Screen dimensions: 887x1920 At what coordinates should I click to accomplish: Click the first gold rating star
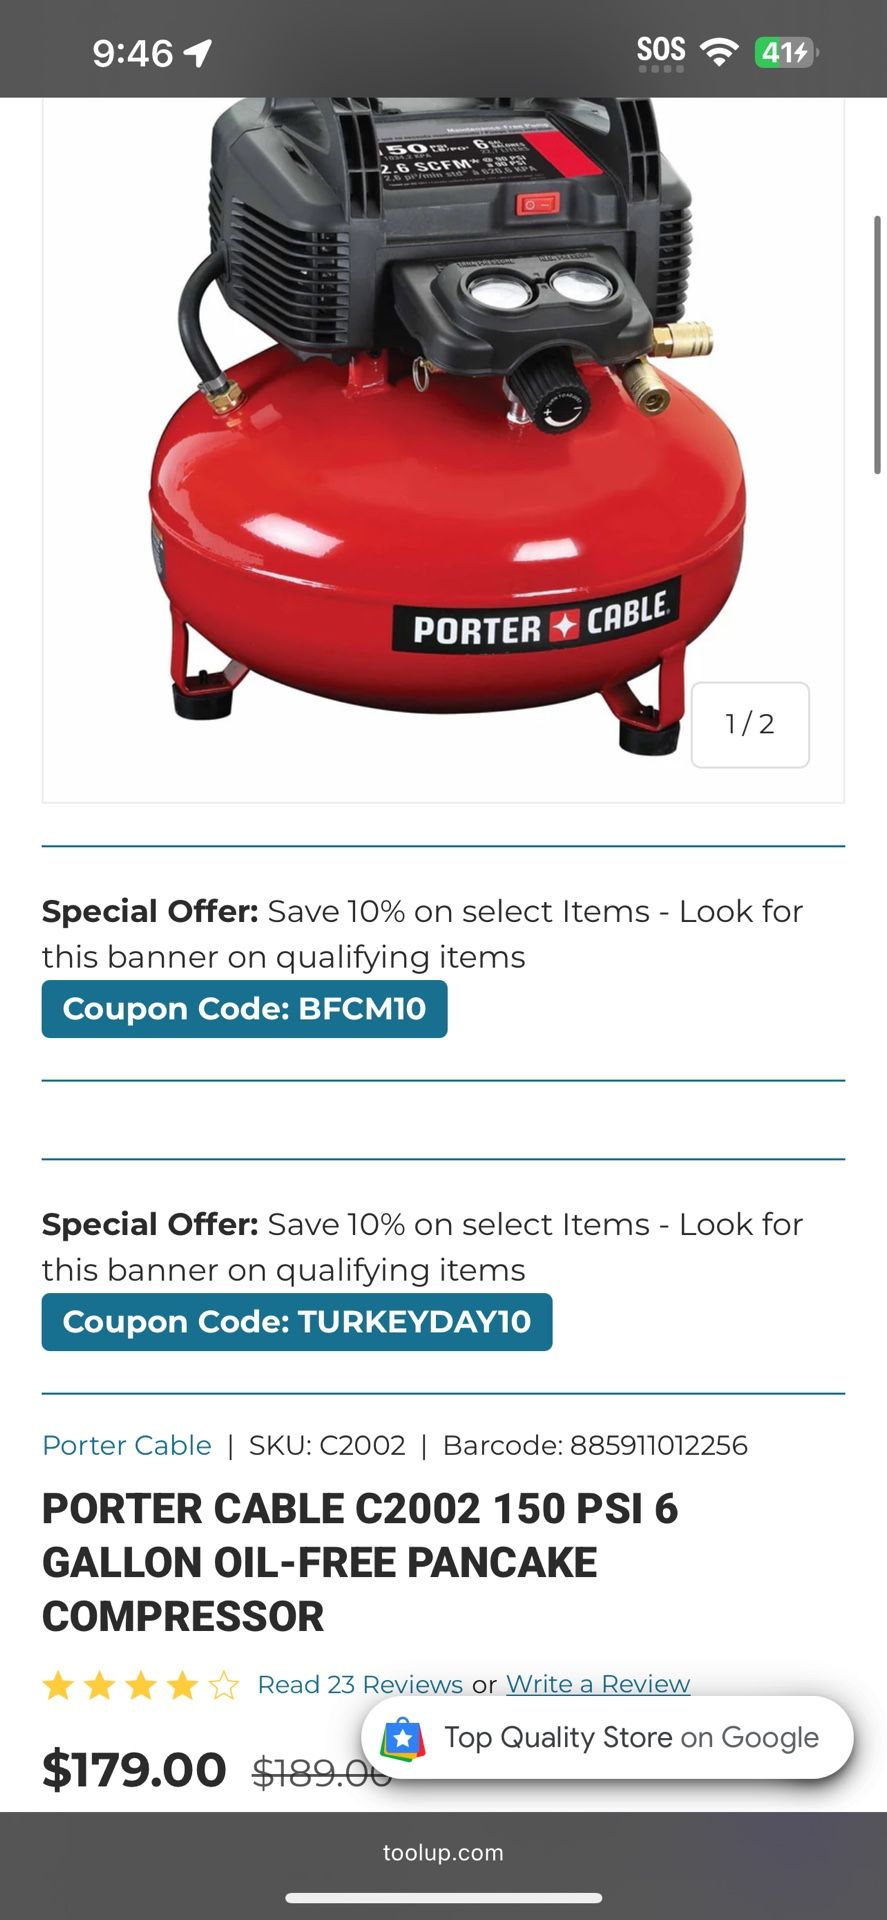pyautogui.click(x=59, y=1686)
